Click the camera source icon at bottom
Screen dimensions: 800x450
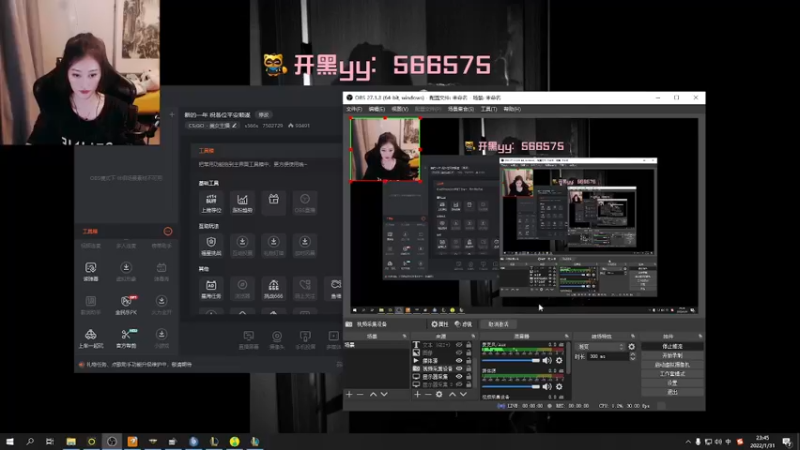pyautogui.click(x=277, y=340)
